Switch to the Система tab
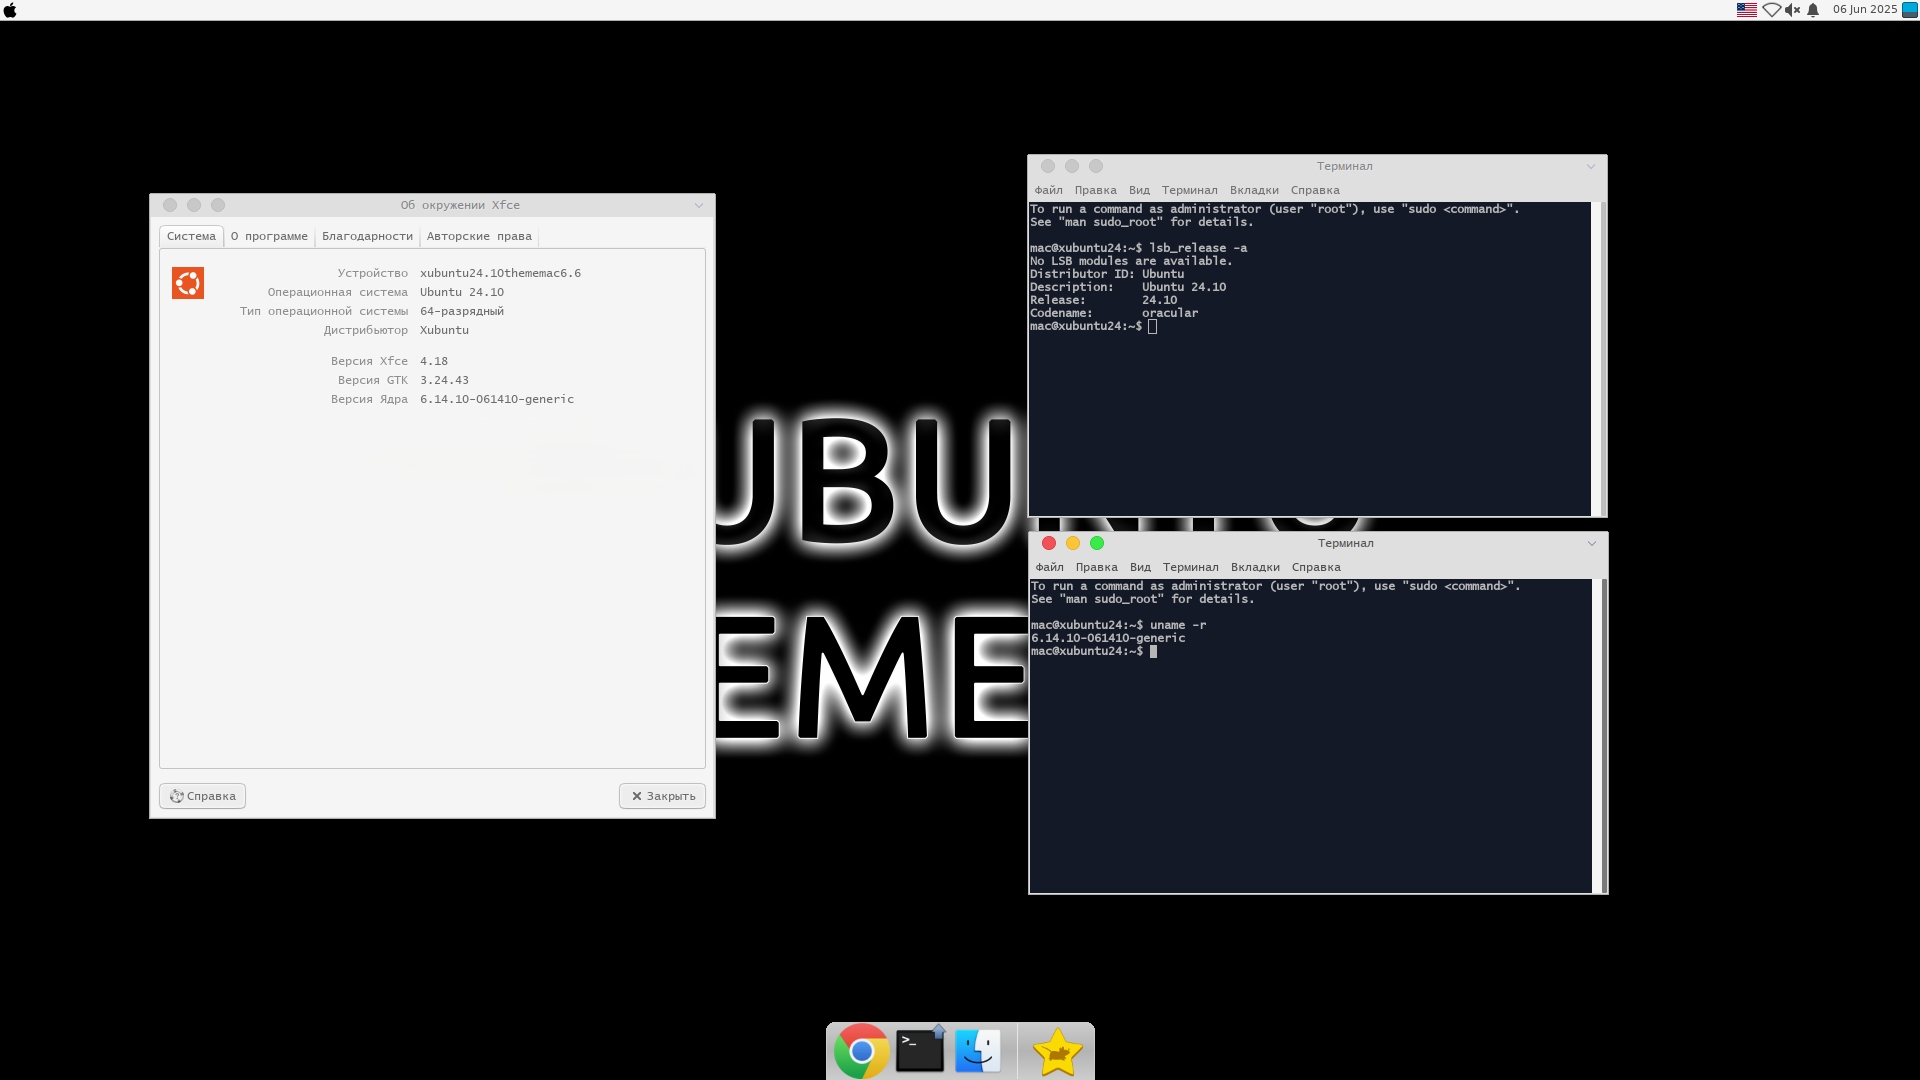Viewport: 1920px width, 1080px height. [191, 236]
